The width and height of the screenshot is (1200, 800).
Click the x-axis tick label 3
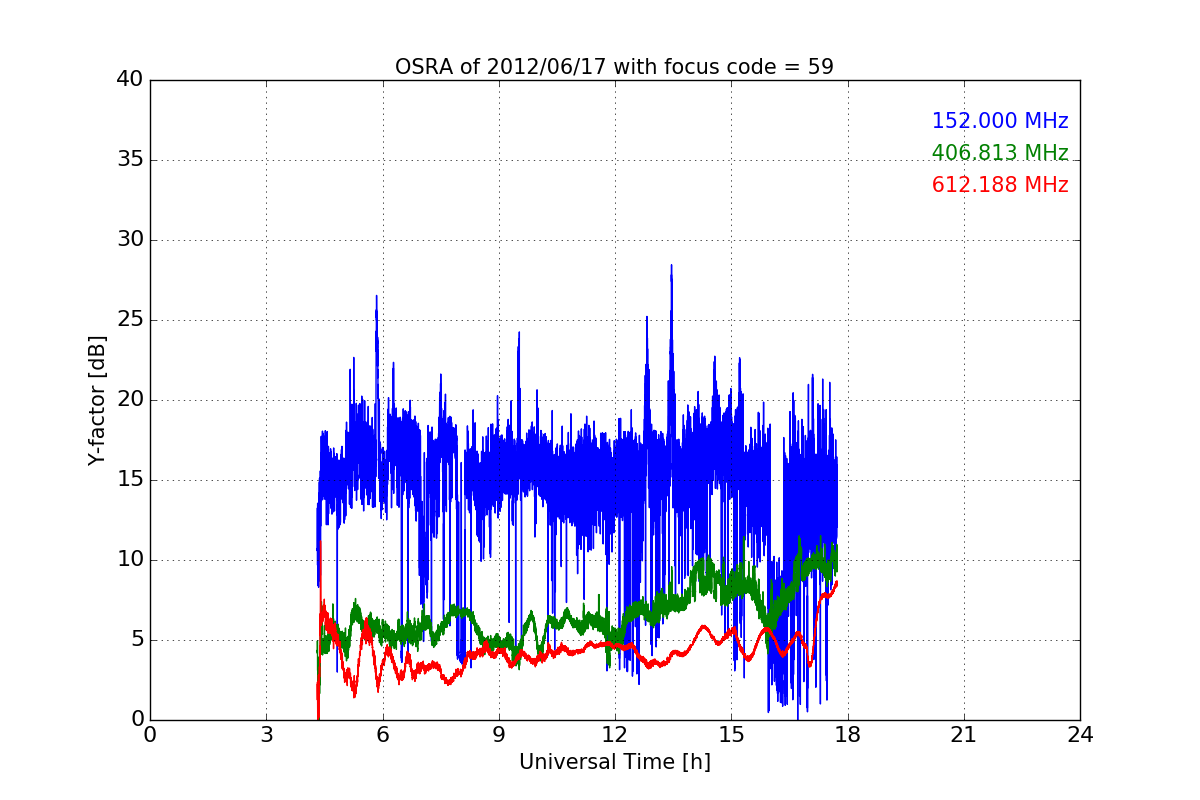tap(266, 735)
